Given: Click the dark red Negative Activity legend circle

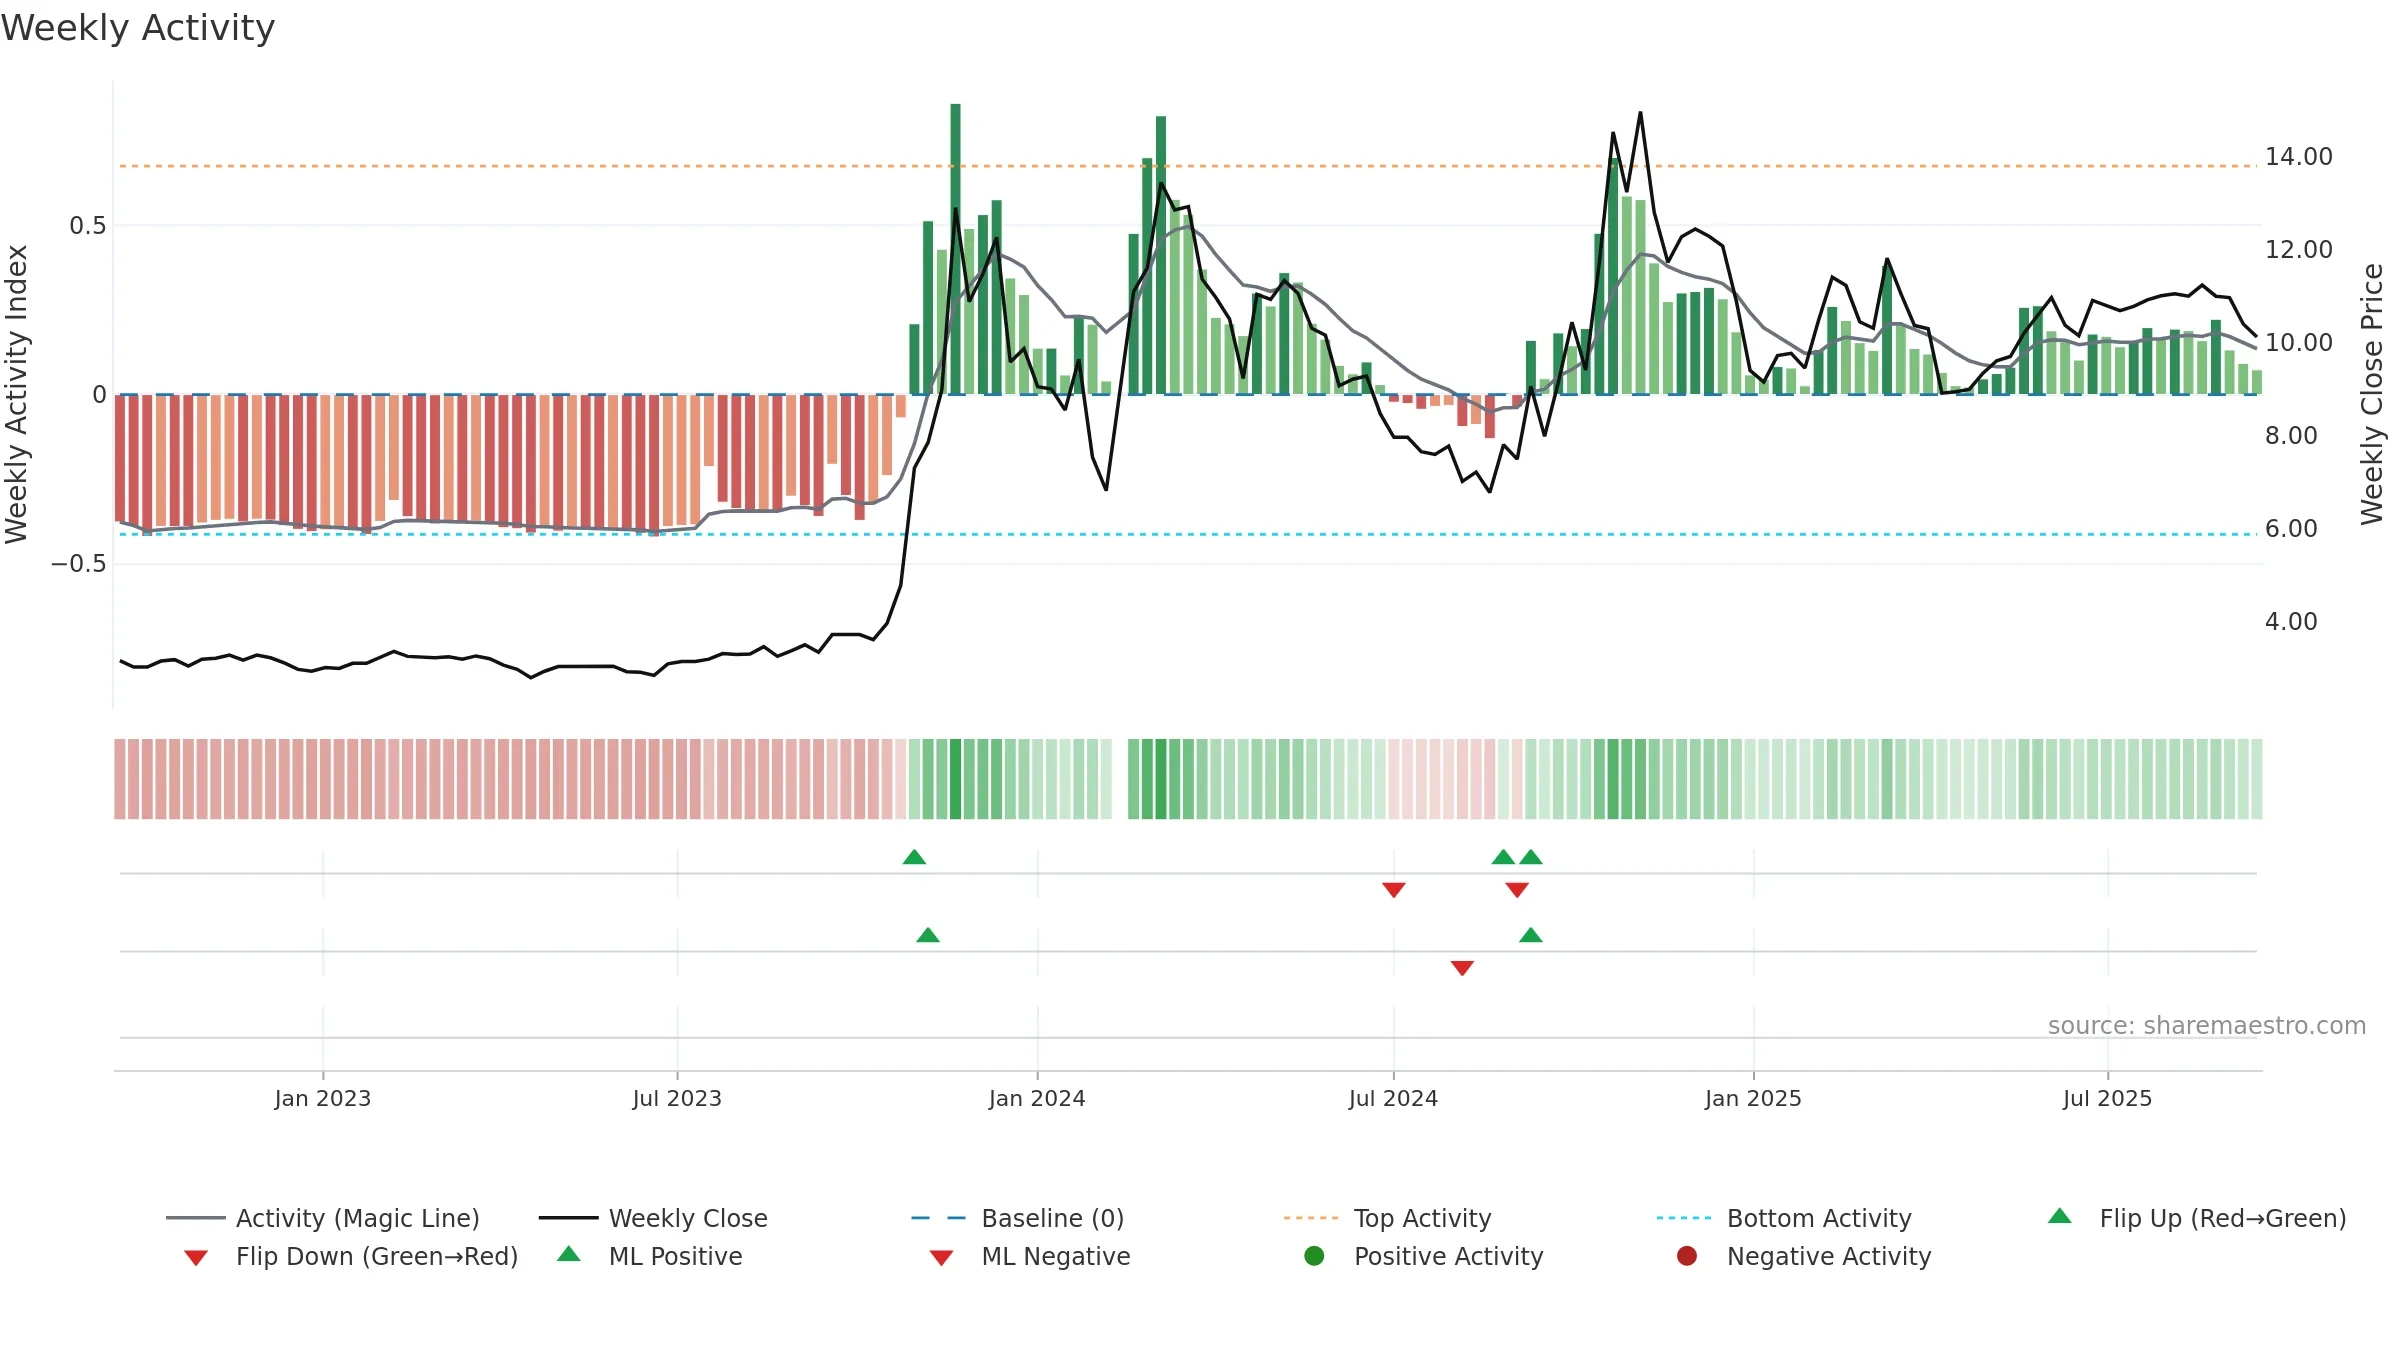Looking at the screenshot, I should [x=1687, y=1256].
